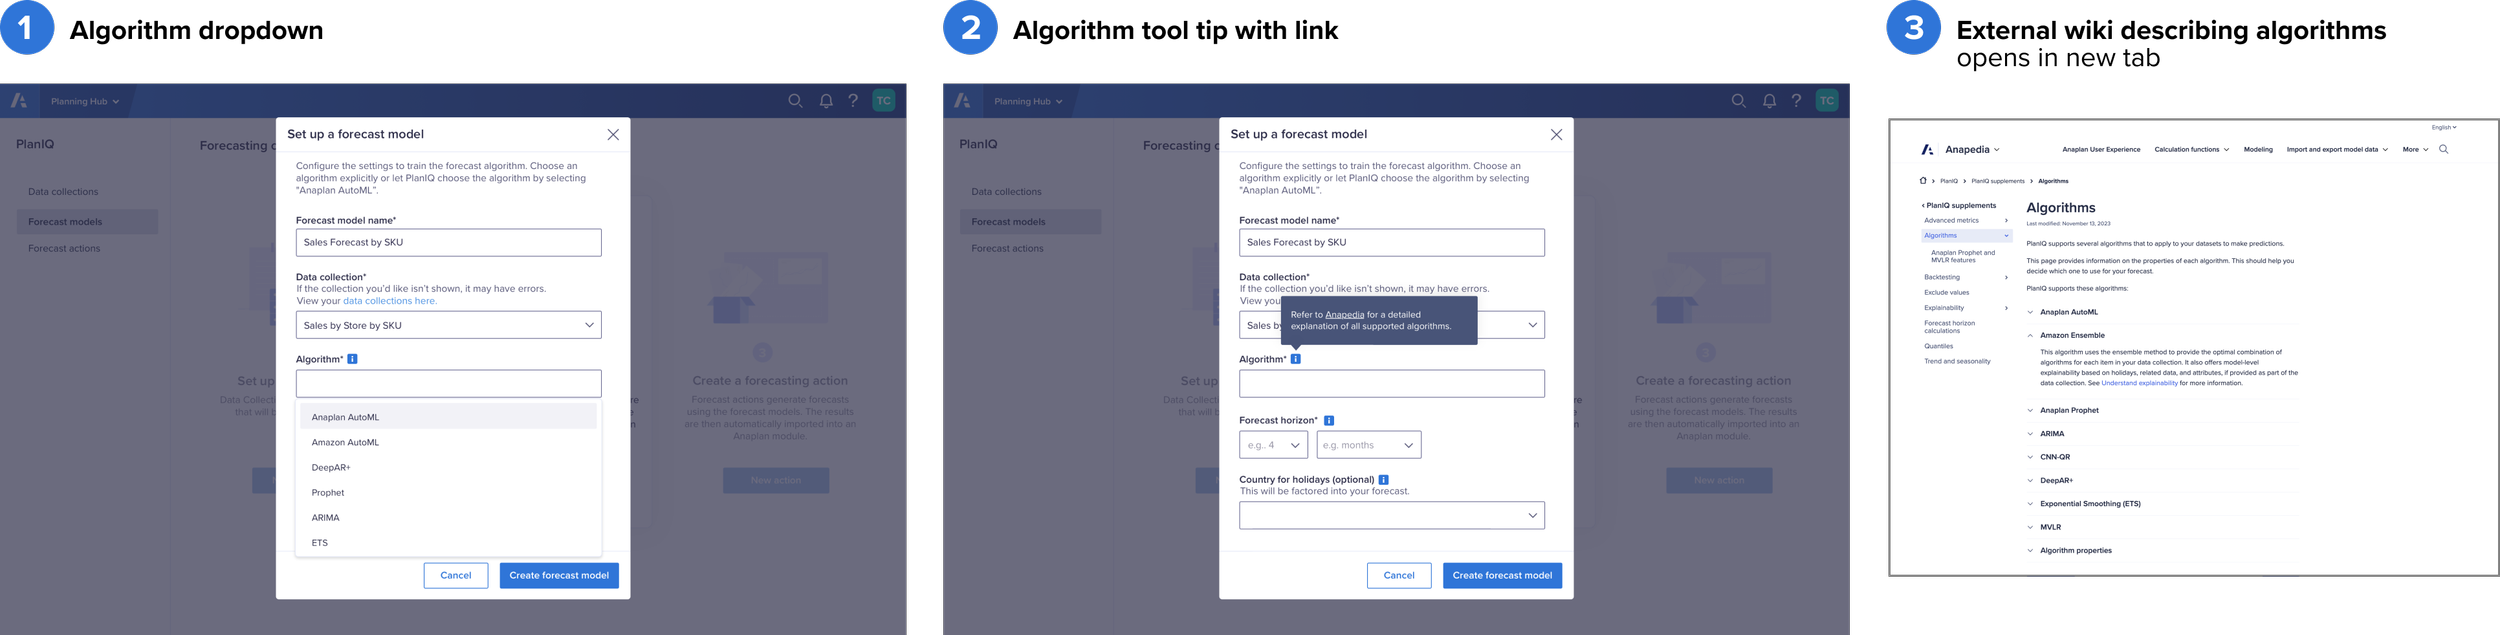Click the Anaplan logo in the Algorithm dropdown panel

coord(19,101)
